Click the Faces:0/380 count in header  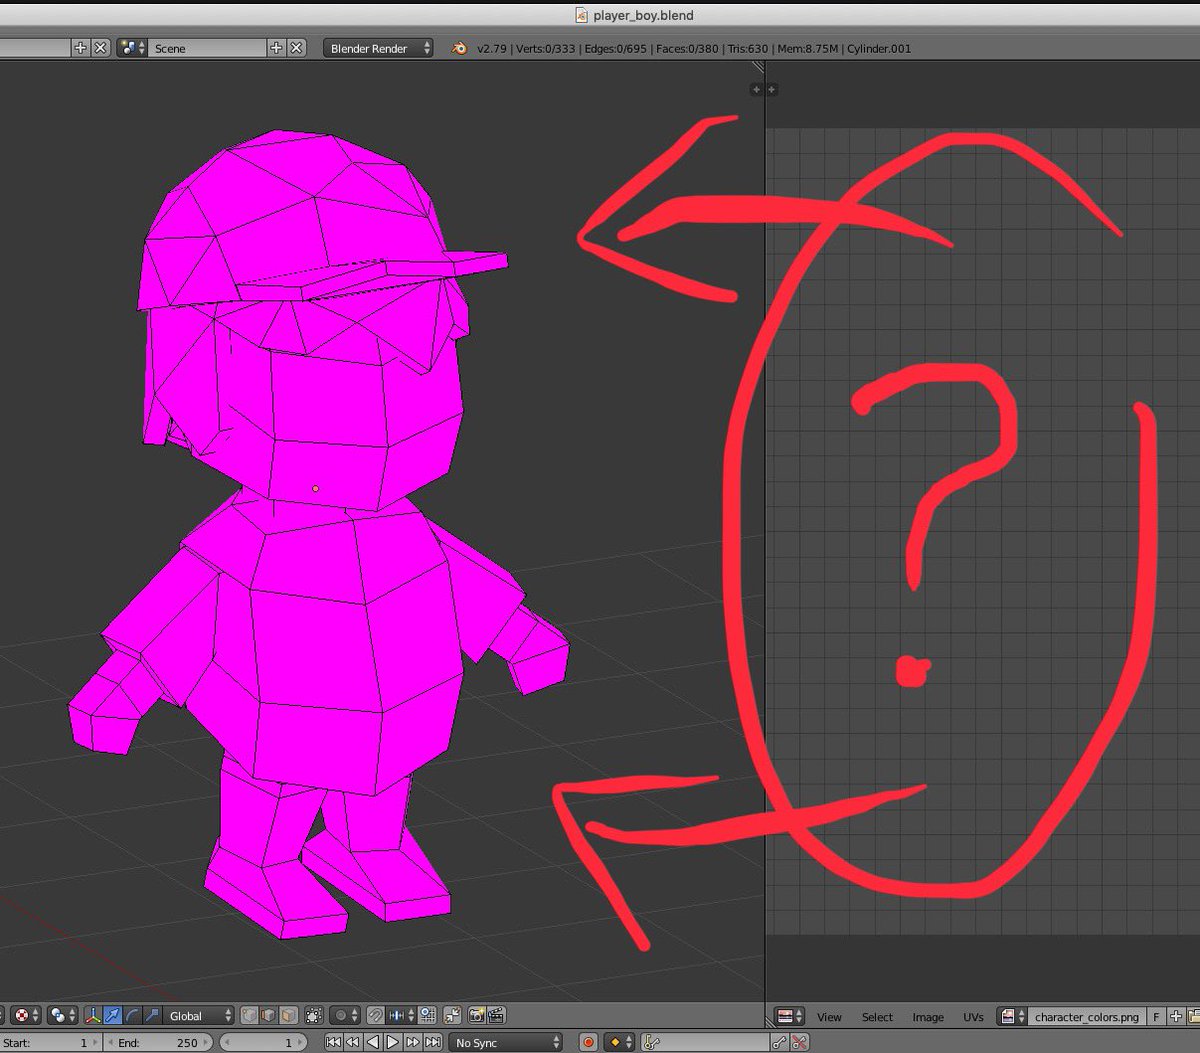tap(687, 48)
